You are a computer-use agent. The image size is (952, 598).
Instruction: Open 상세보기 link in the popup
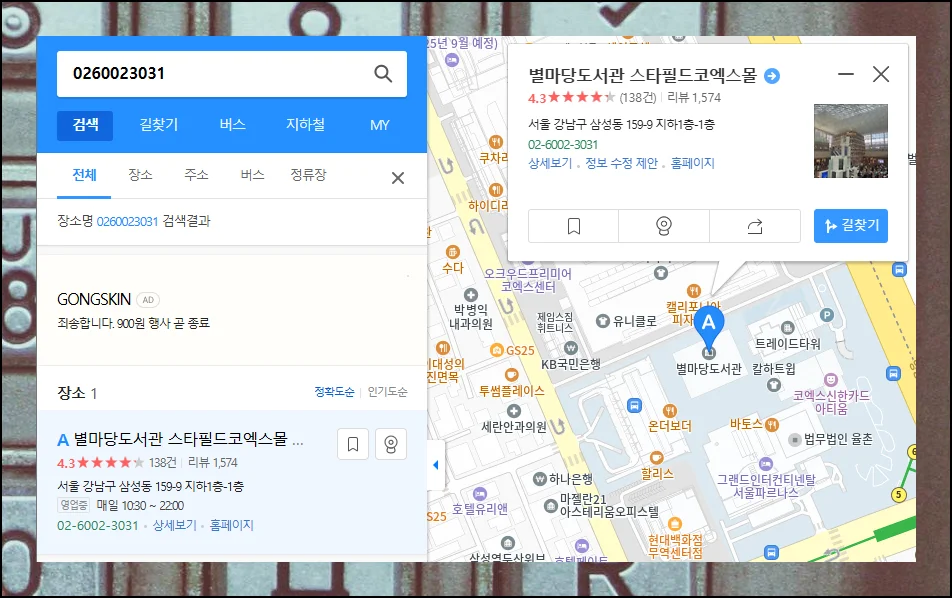pos(550,163)
